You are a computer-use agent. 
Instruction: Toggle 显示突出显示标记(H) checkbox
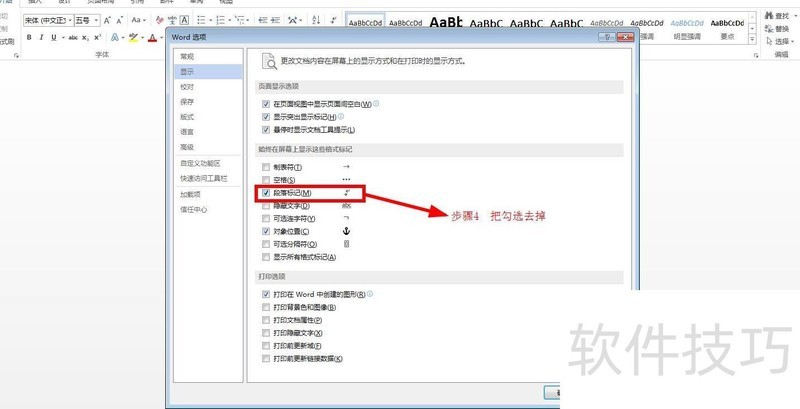coord(265,117)
